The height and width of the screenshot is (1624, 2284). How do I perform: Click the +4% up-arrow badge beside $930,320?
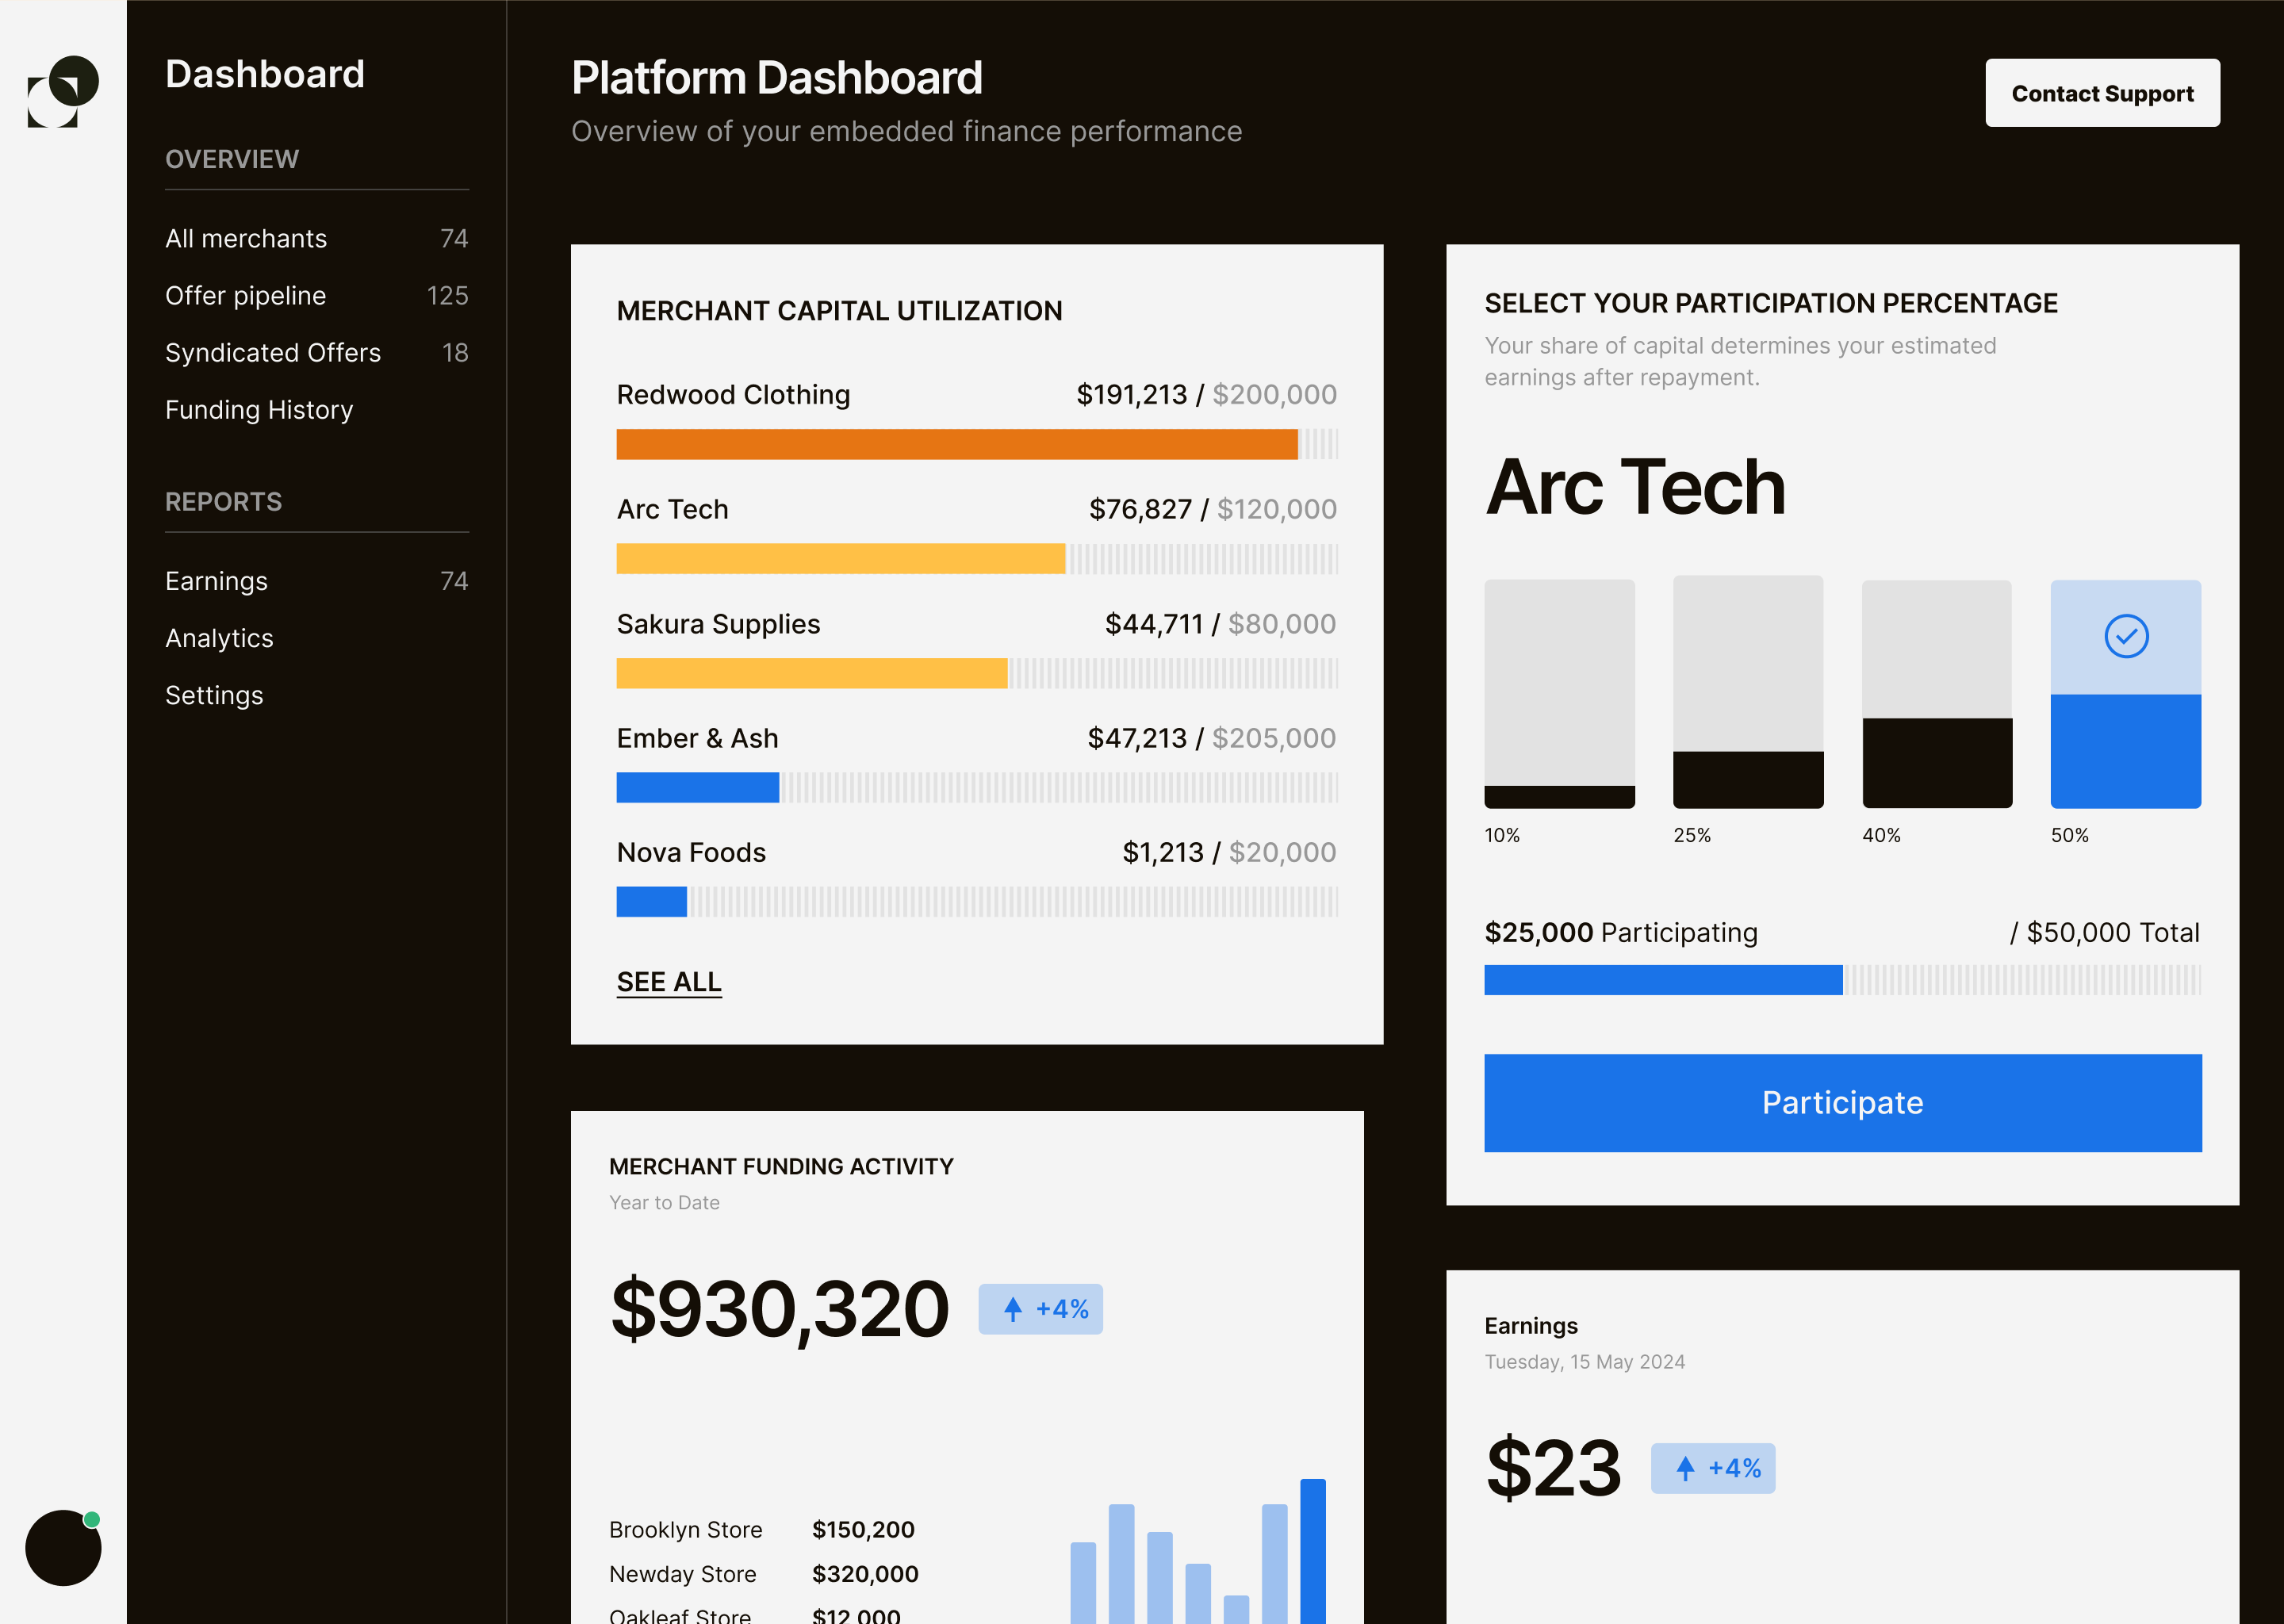[1040, 1309]
